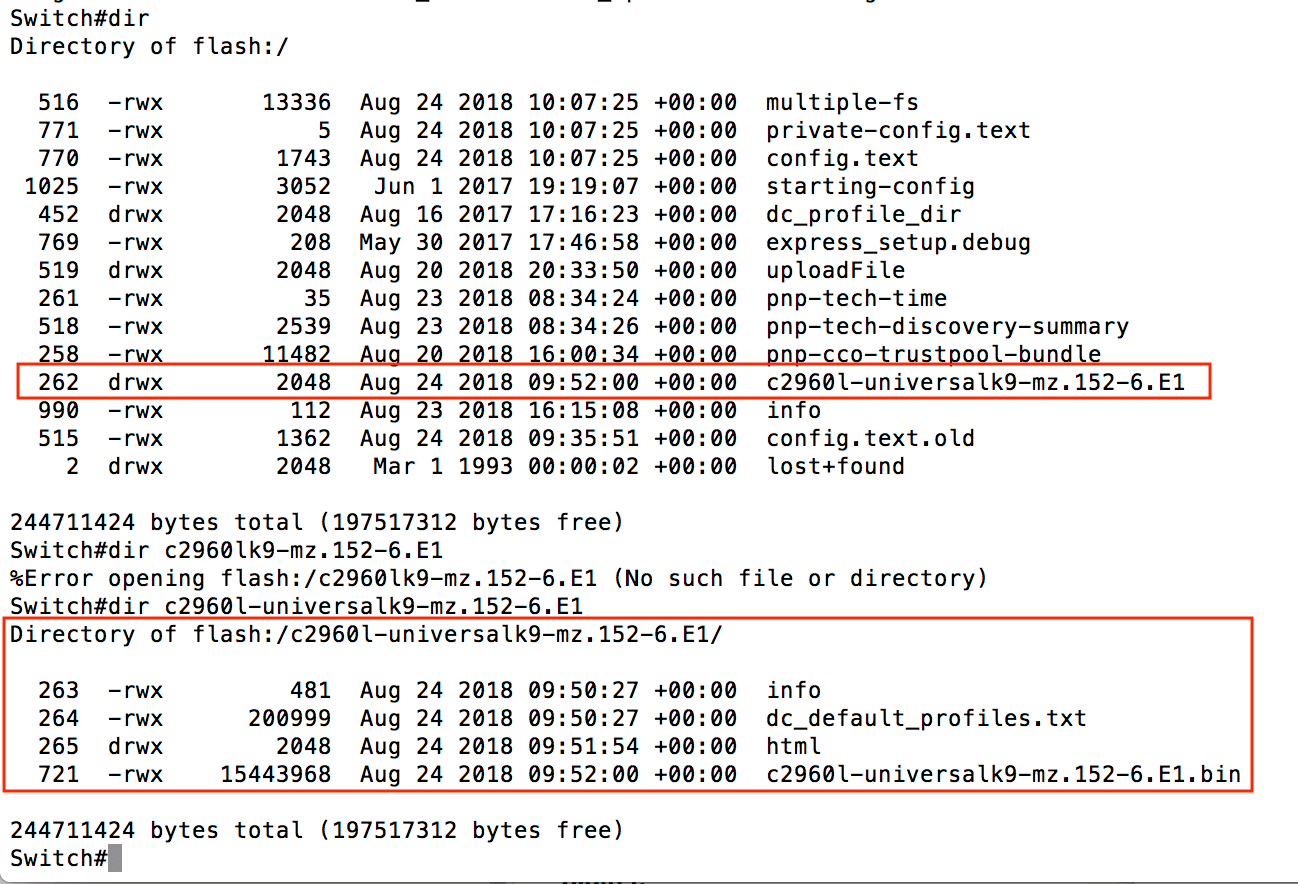
Task: Click the uploadFile directory entry
Action: (835, 270)
